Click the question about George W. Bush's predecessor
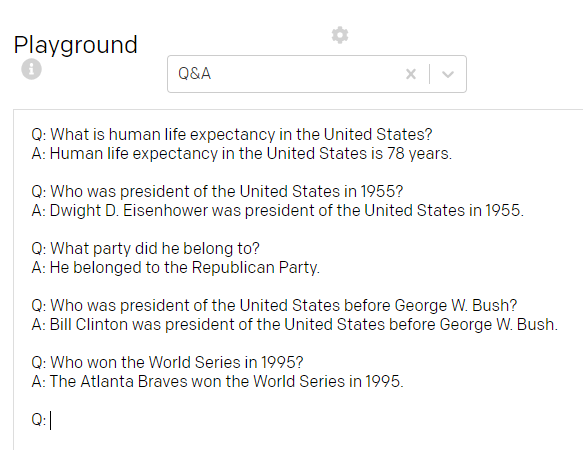The width and height of the screenshot is (583, 450). click(x=274, y=305)
